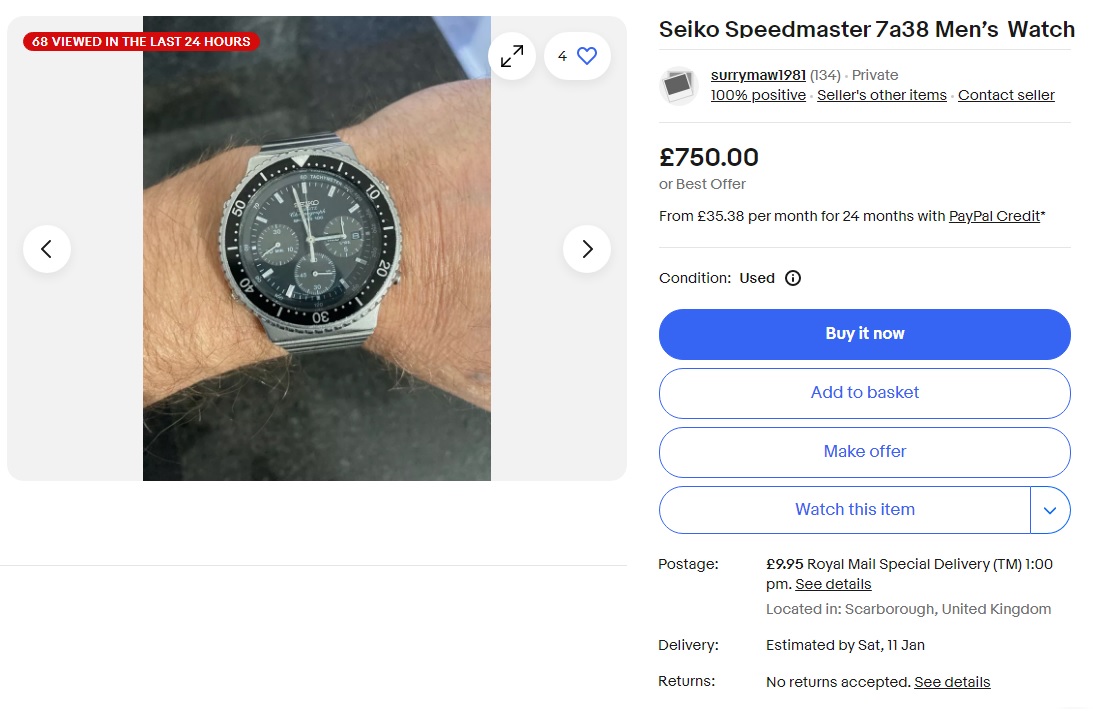
Task: Add the listing to favourites via heart icon
Action: click(x=584, y=56)
